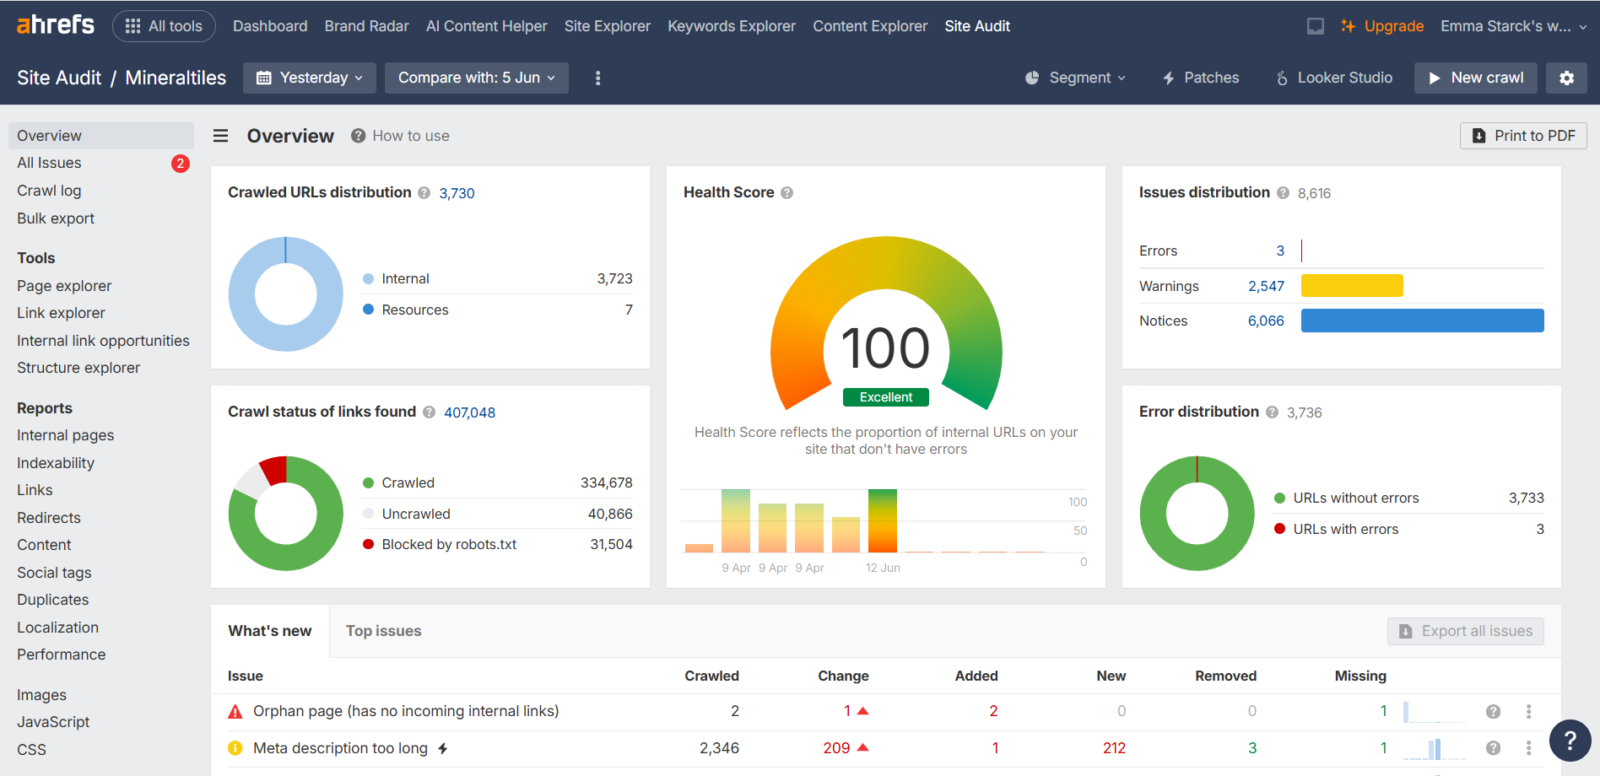Click the 12 Jun health score bar
Viewport: 1600px width, 776px height.
pyautogui.click(x=882, y=520)
